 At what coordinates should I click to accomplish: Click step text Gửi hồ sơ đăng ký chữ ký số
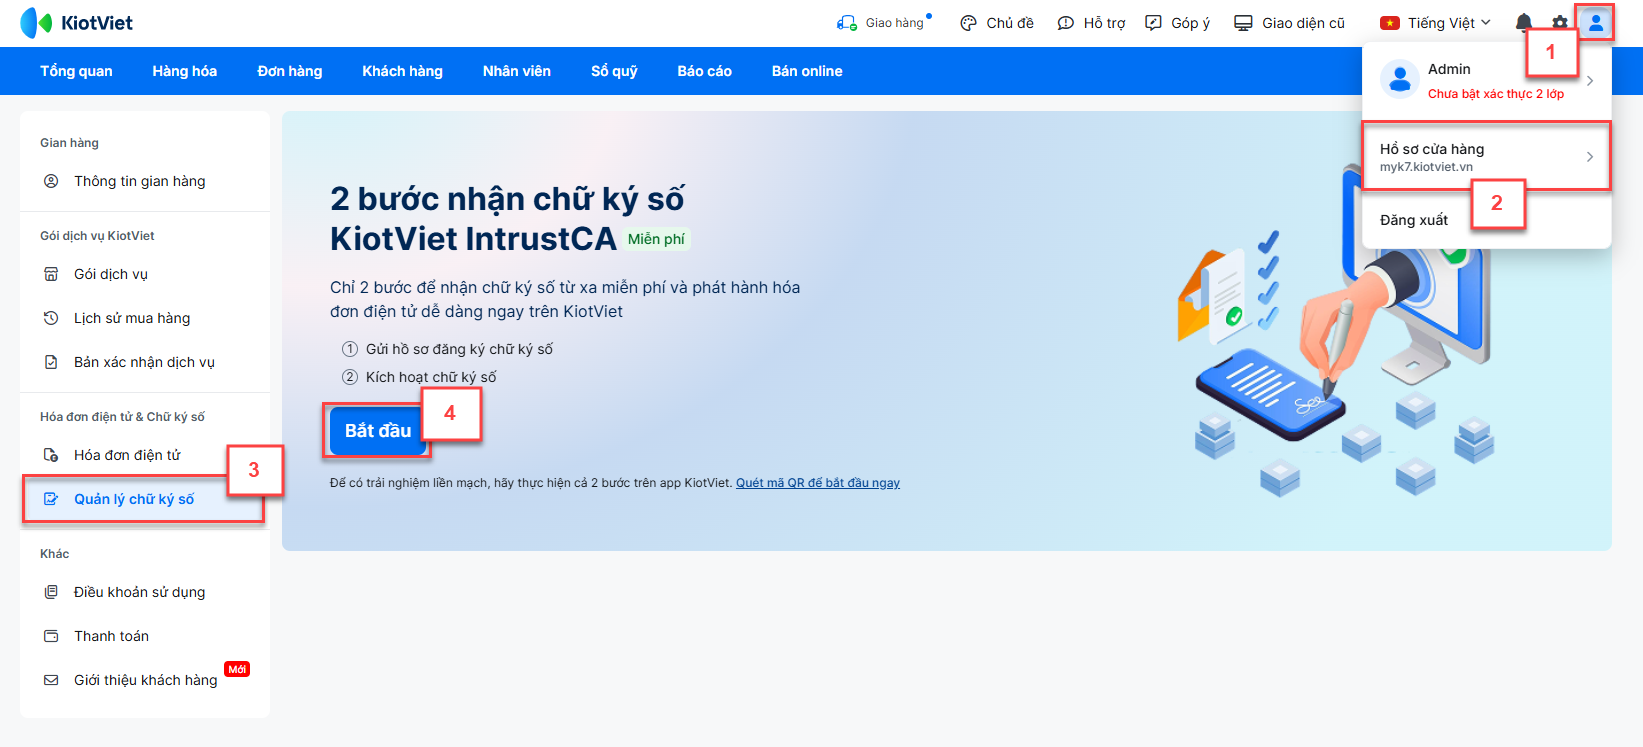click(x=459, y=349)
